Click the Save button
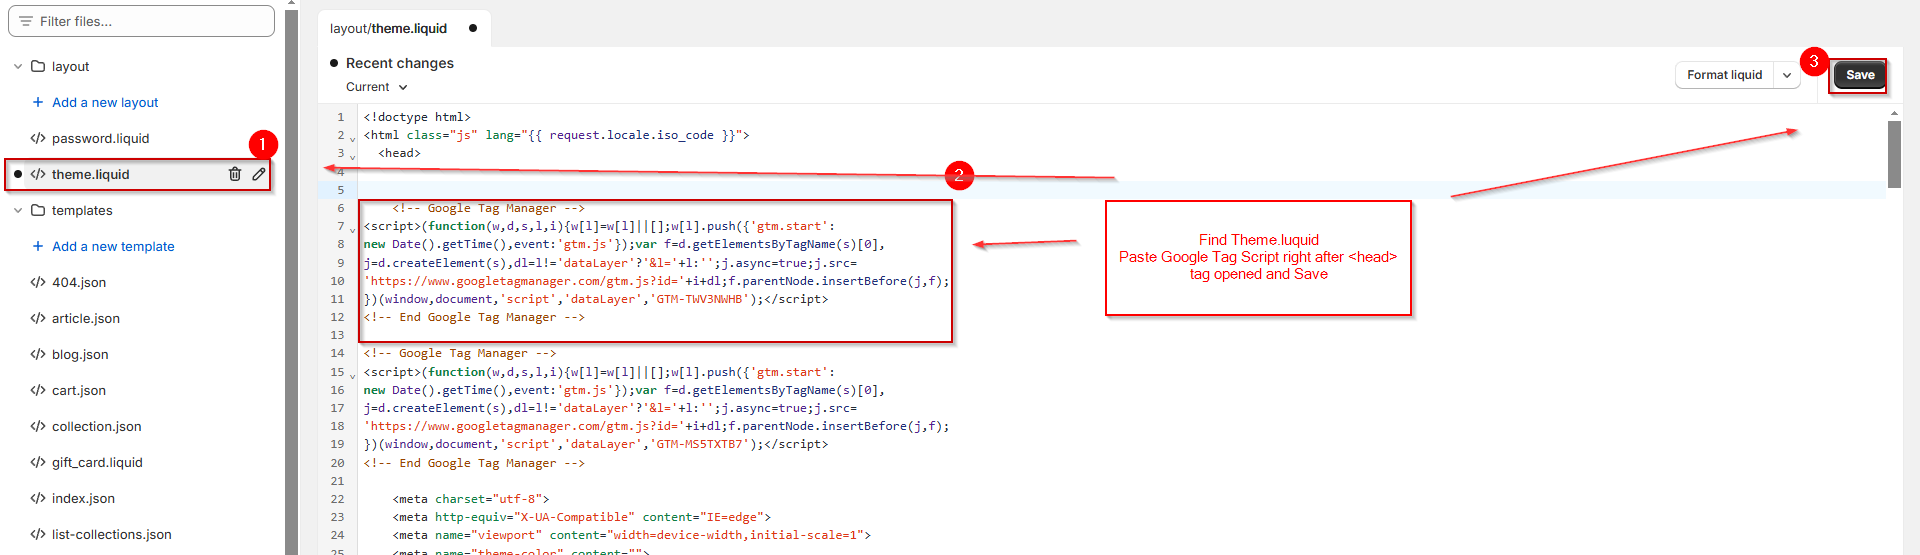Viewport: 1920px width, 555px height. click(x=1860, y=75)
